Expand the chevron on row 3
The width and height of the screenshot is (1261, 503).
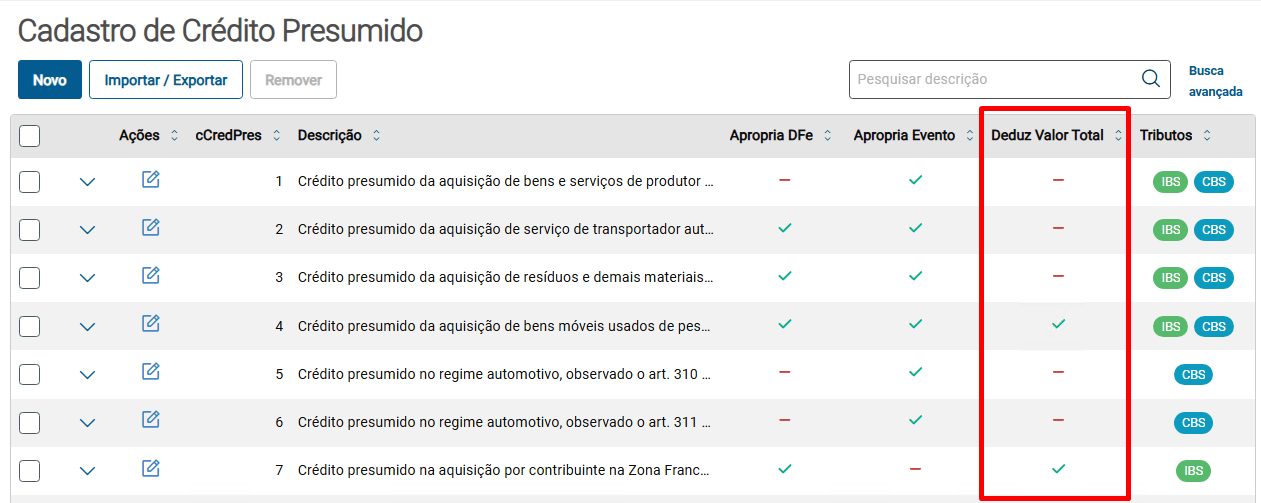click(x=87, y=278)
